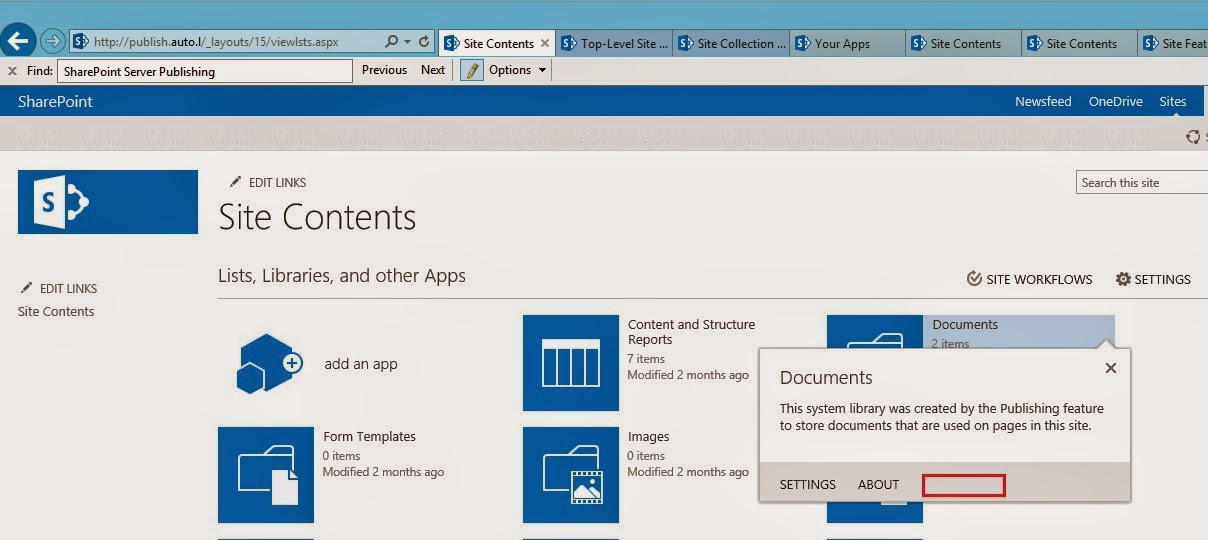Click ABOUT in the Documents callout
1208x540 pixels.
pos(879,484)
